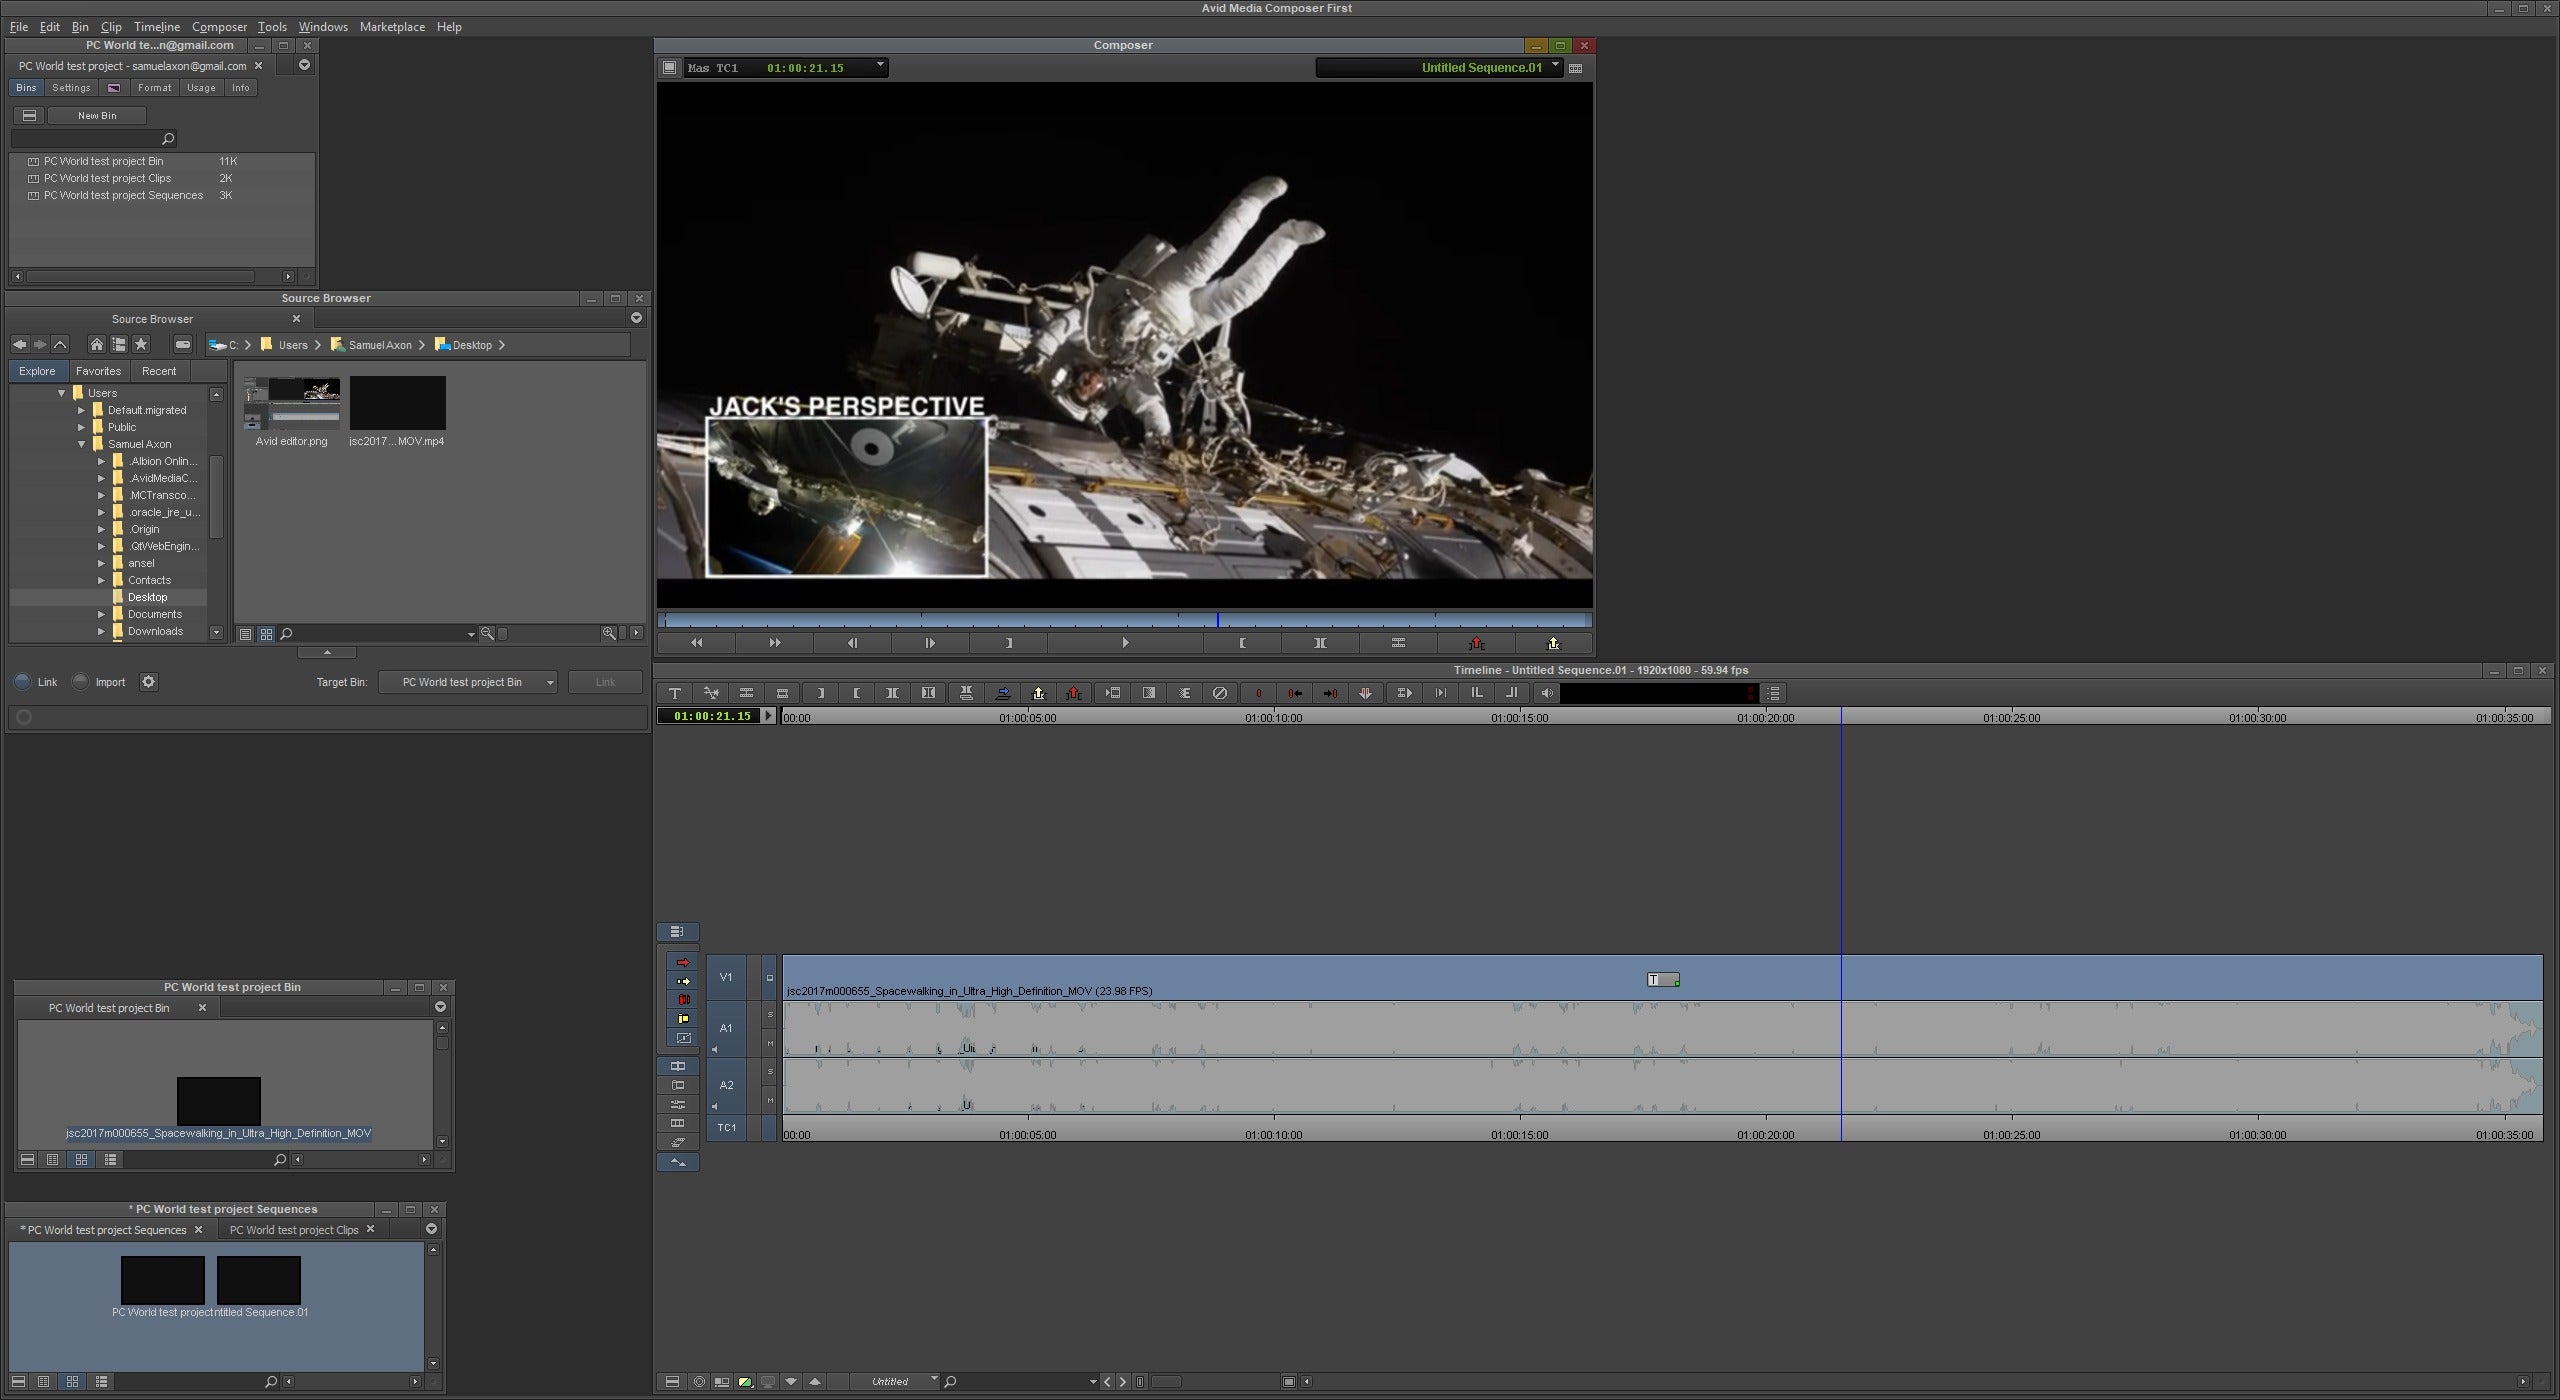The image size is (2560, 1400).
Task: Toggle V1 track monitor icon
Action: 770,978
